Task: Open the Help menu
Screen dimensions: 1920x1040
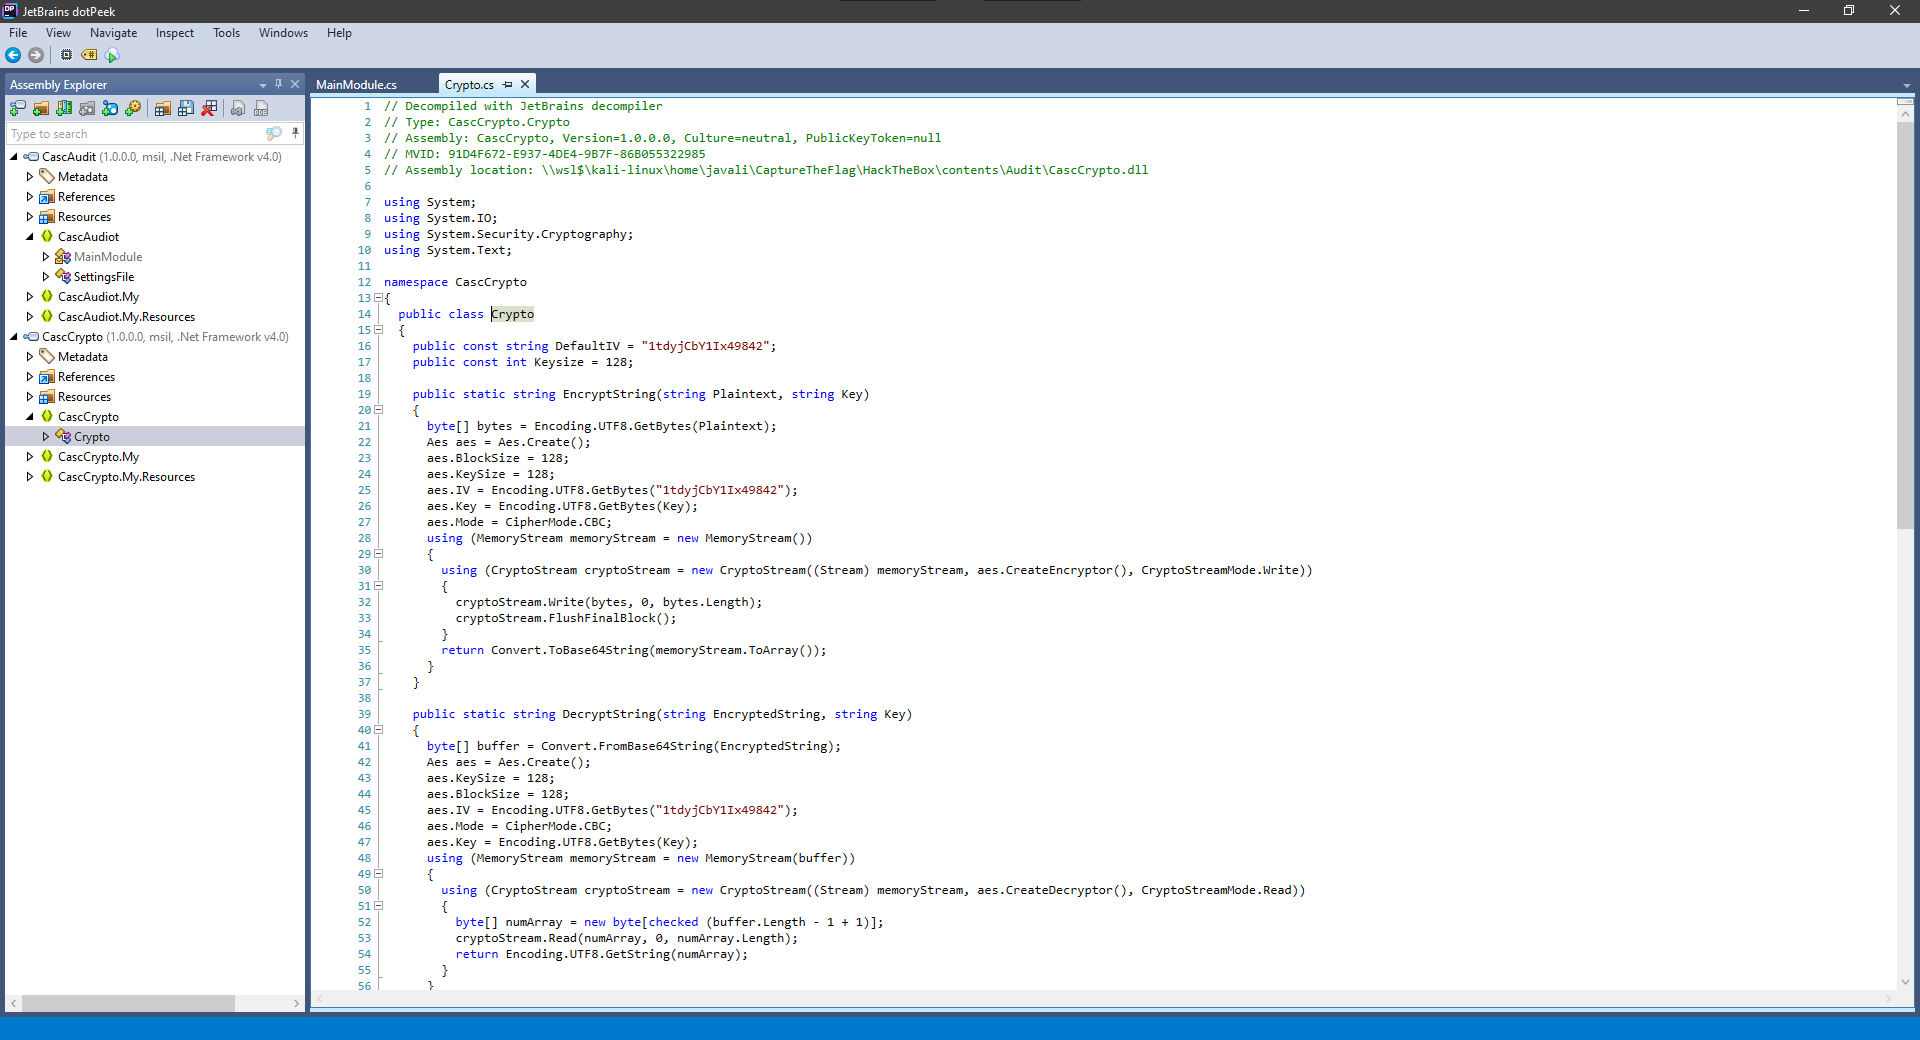Action: (x=339, y=33)
